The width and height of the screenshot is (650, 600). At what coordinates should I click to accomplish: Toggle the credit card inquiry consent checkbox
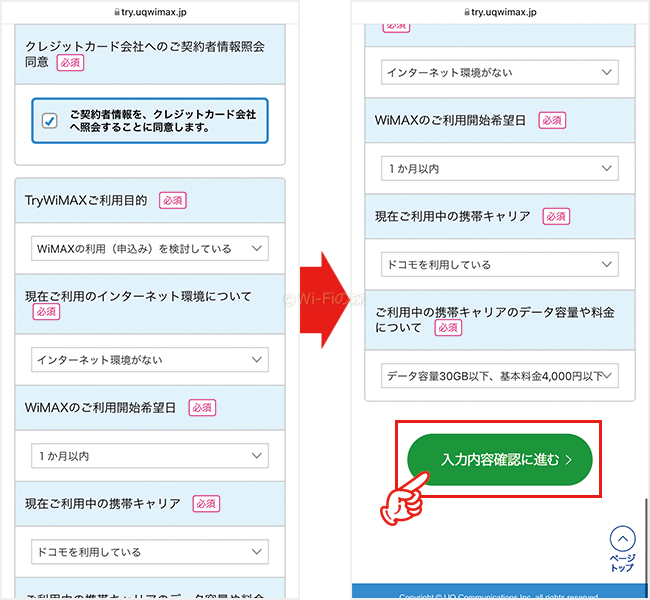[x=50, y=121]
